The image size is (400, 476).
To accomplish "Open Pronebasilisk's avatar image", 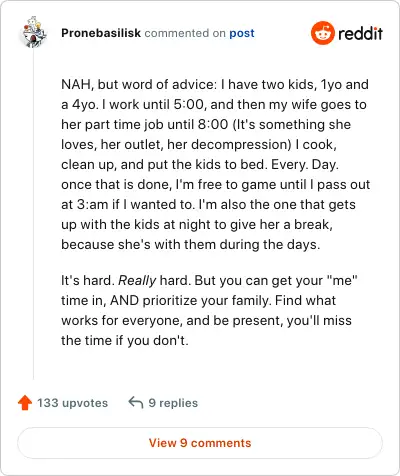I will tap(33, 32).
